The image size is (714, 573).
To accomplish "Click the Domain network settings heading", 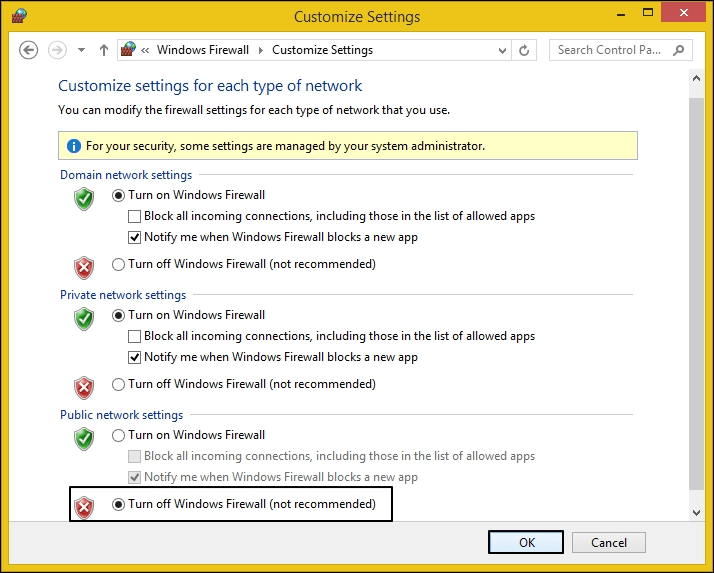I will click(126, 175).
